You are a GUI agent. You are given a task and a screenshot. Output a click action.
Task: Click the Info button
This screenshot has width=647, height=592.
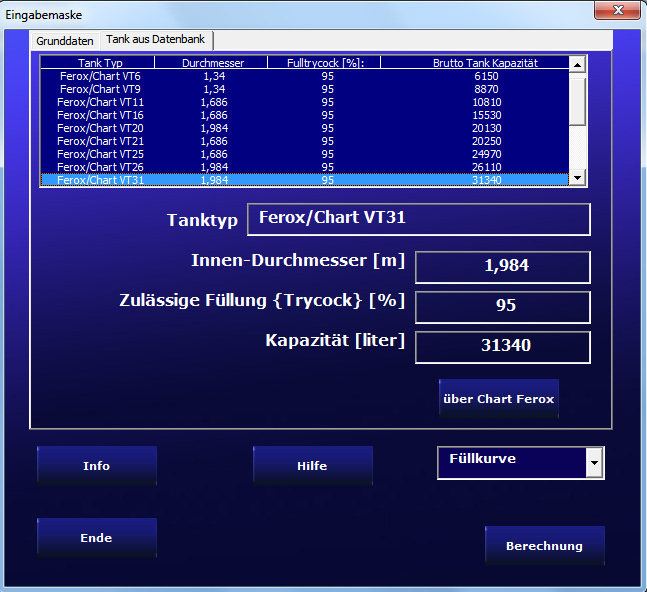(x=97, y=466)
